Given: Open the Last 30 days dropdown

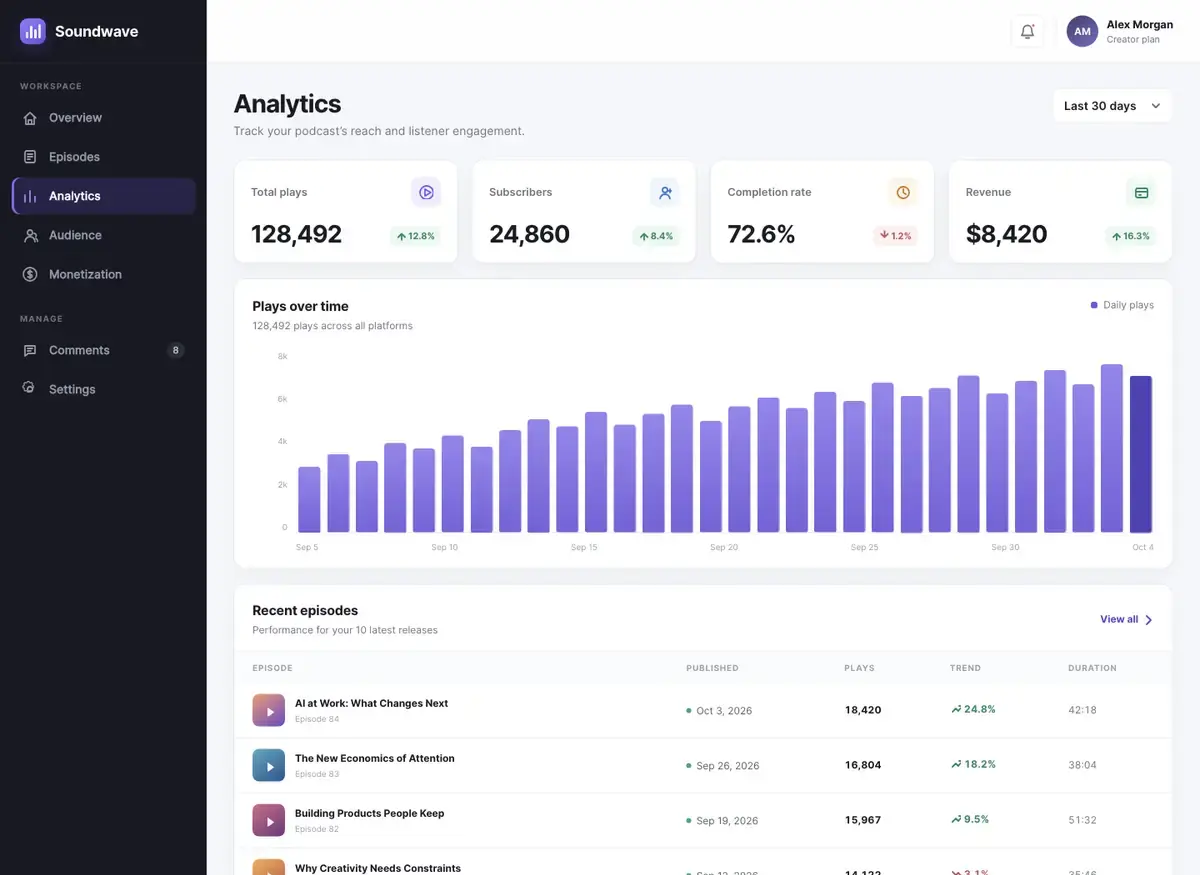Looking at the screenshot, I should click(x=1112, y=106).
